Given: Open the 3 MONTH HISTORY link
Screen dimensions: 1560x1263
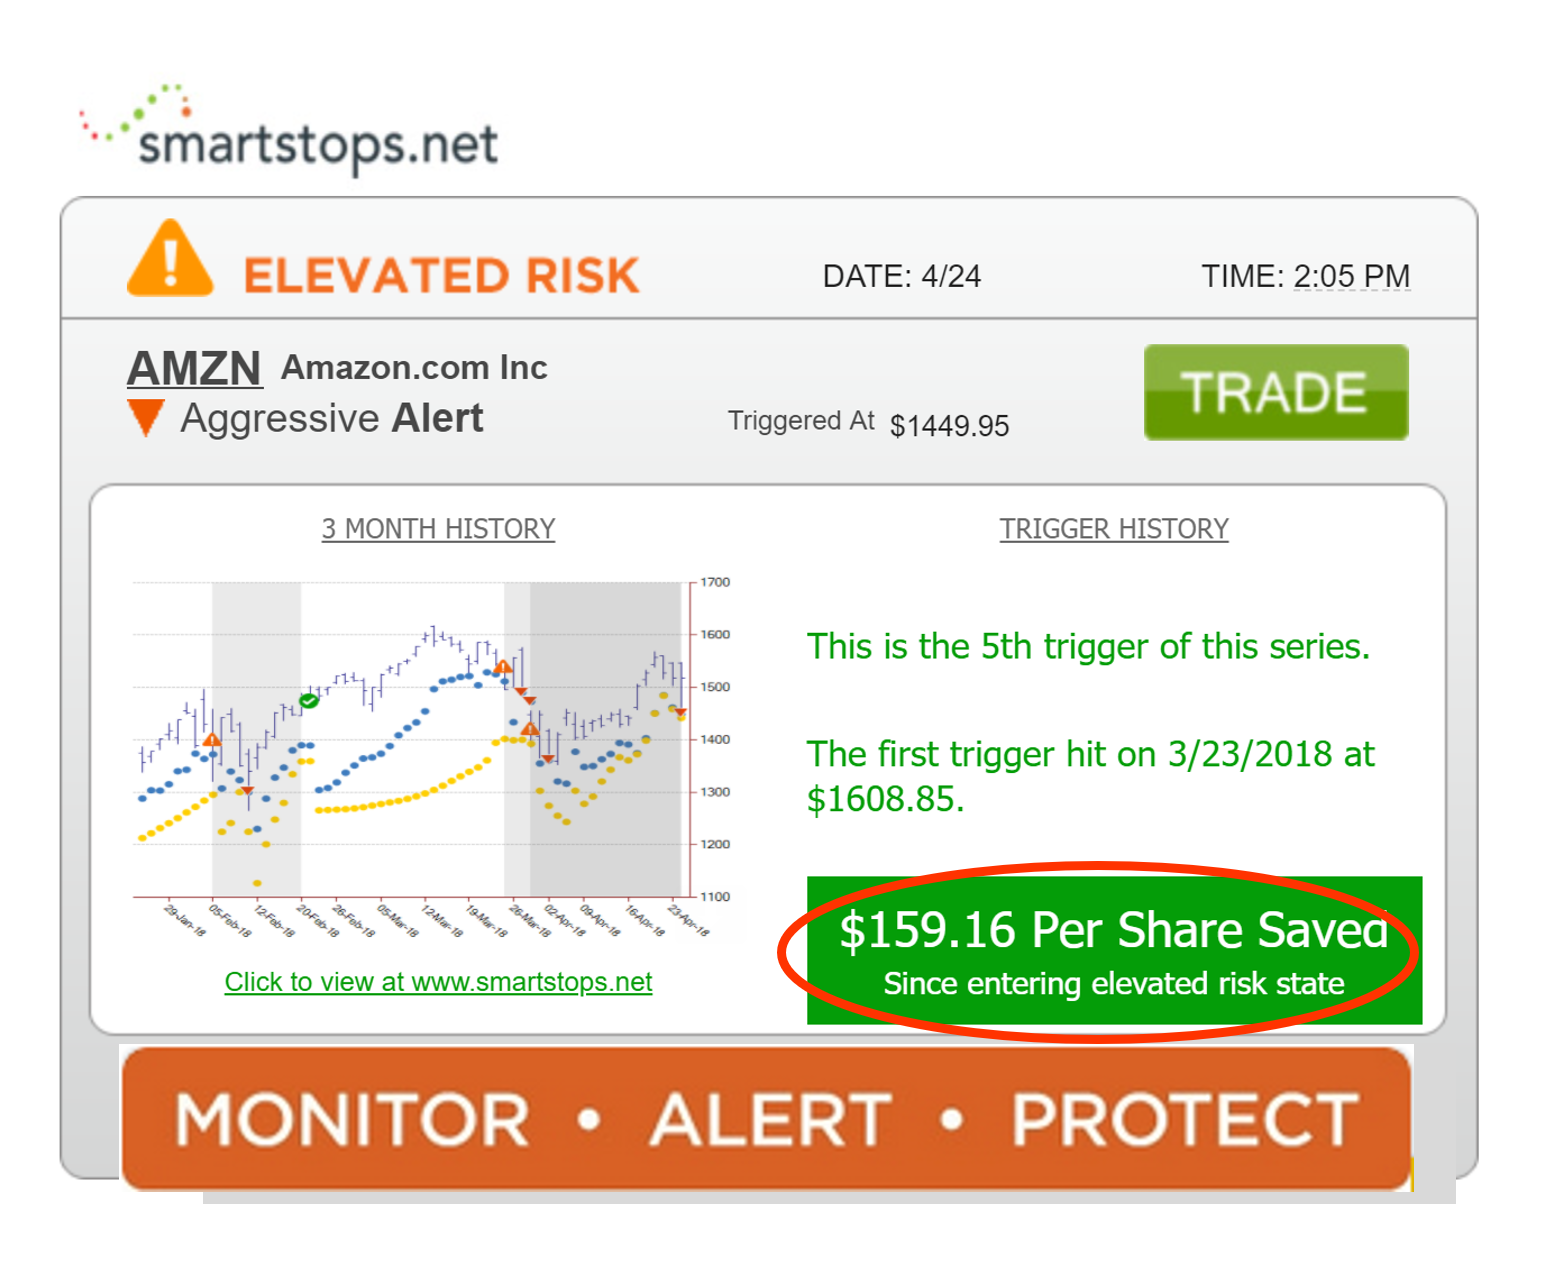Looking at the screenshot, I should tap(438, 528).
